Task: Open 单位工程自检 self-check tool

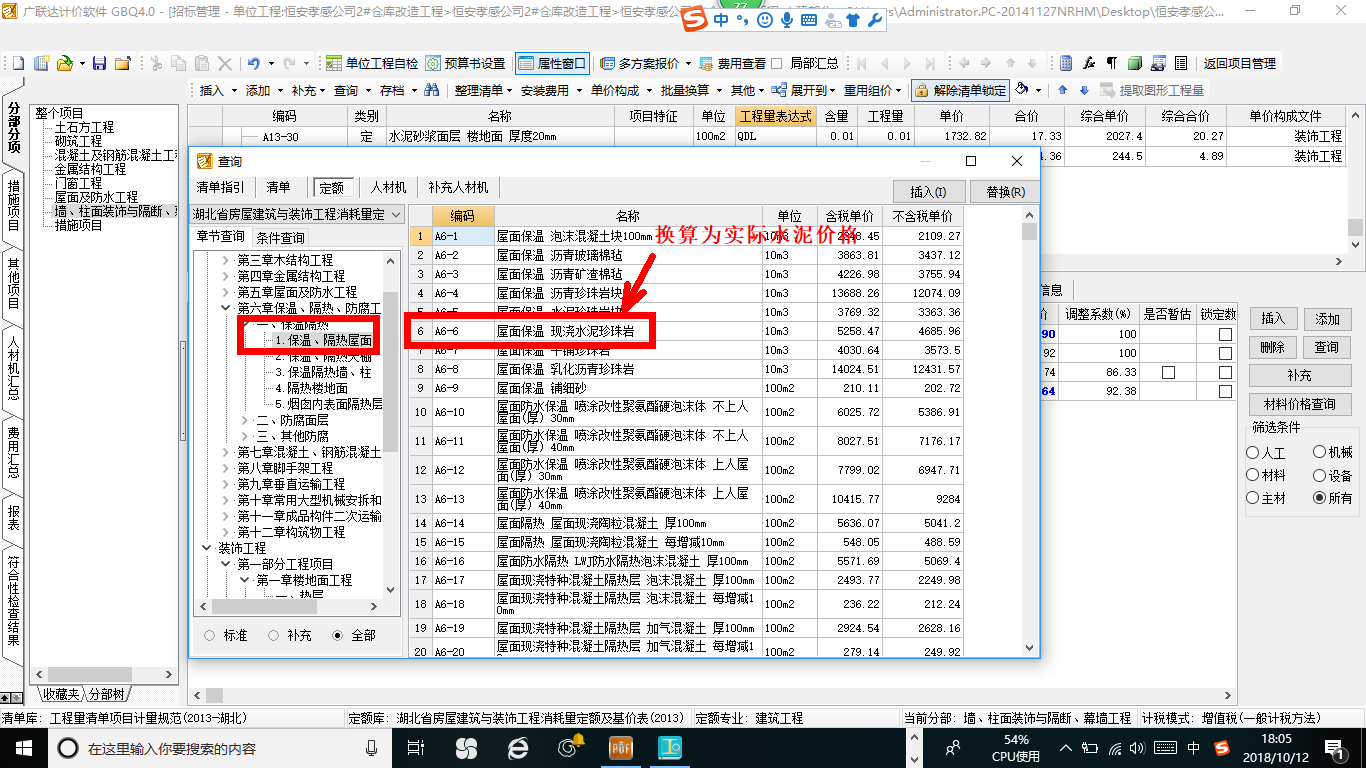Action: (372, 63)
